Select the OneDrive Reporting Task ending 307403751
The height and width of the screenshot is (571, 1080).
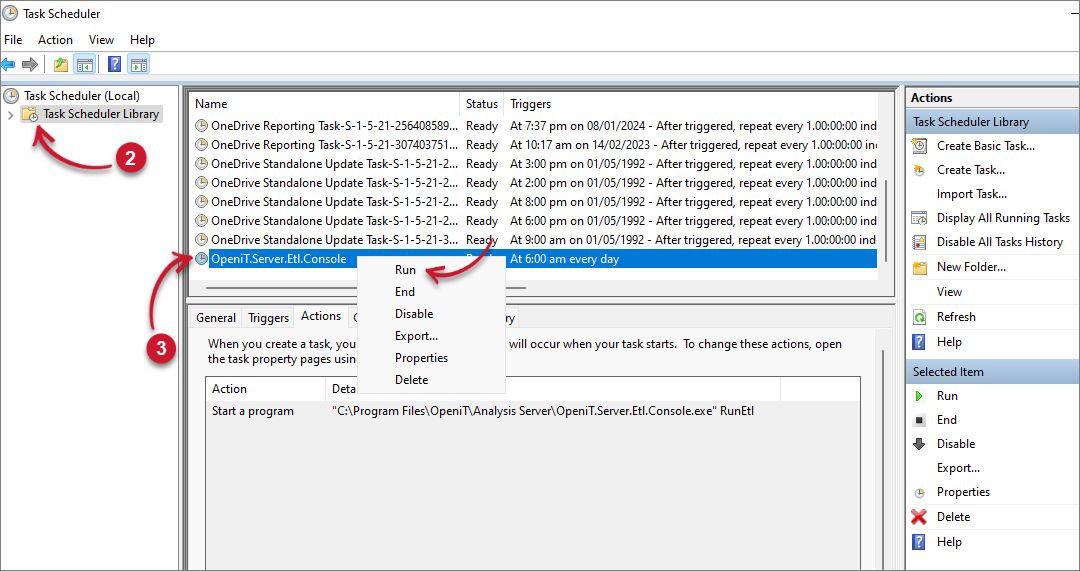click(x=536, y=145)
